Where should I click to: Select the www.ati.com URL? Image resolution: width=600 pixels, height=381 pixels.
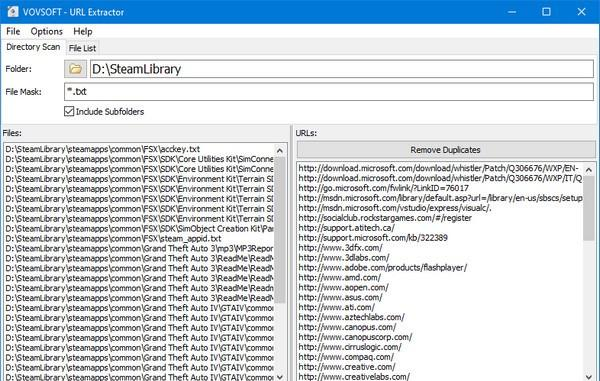point(336,308)
